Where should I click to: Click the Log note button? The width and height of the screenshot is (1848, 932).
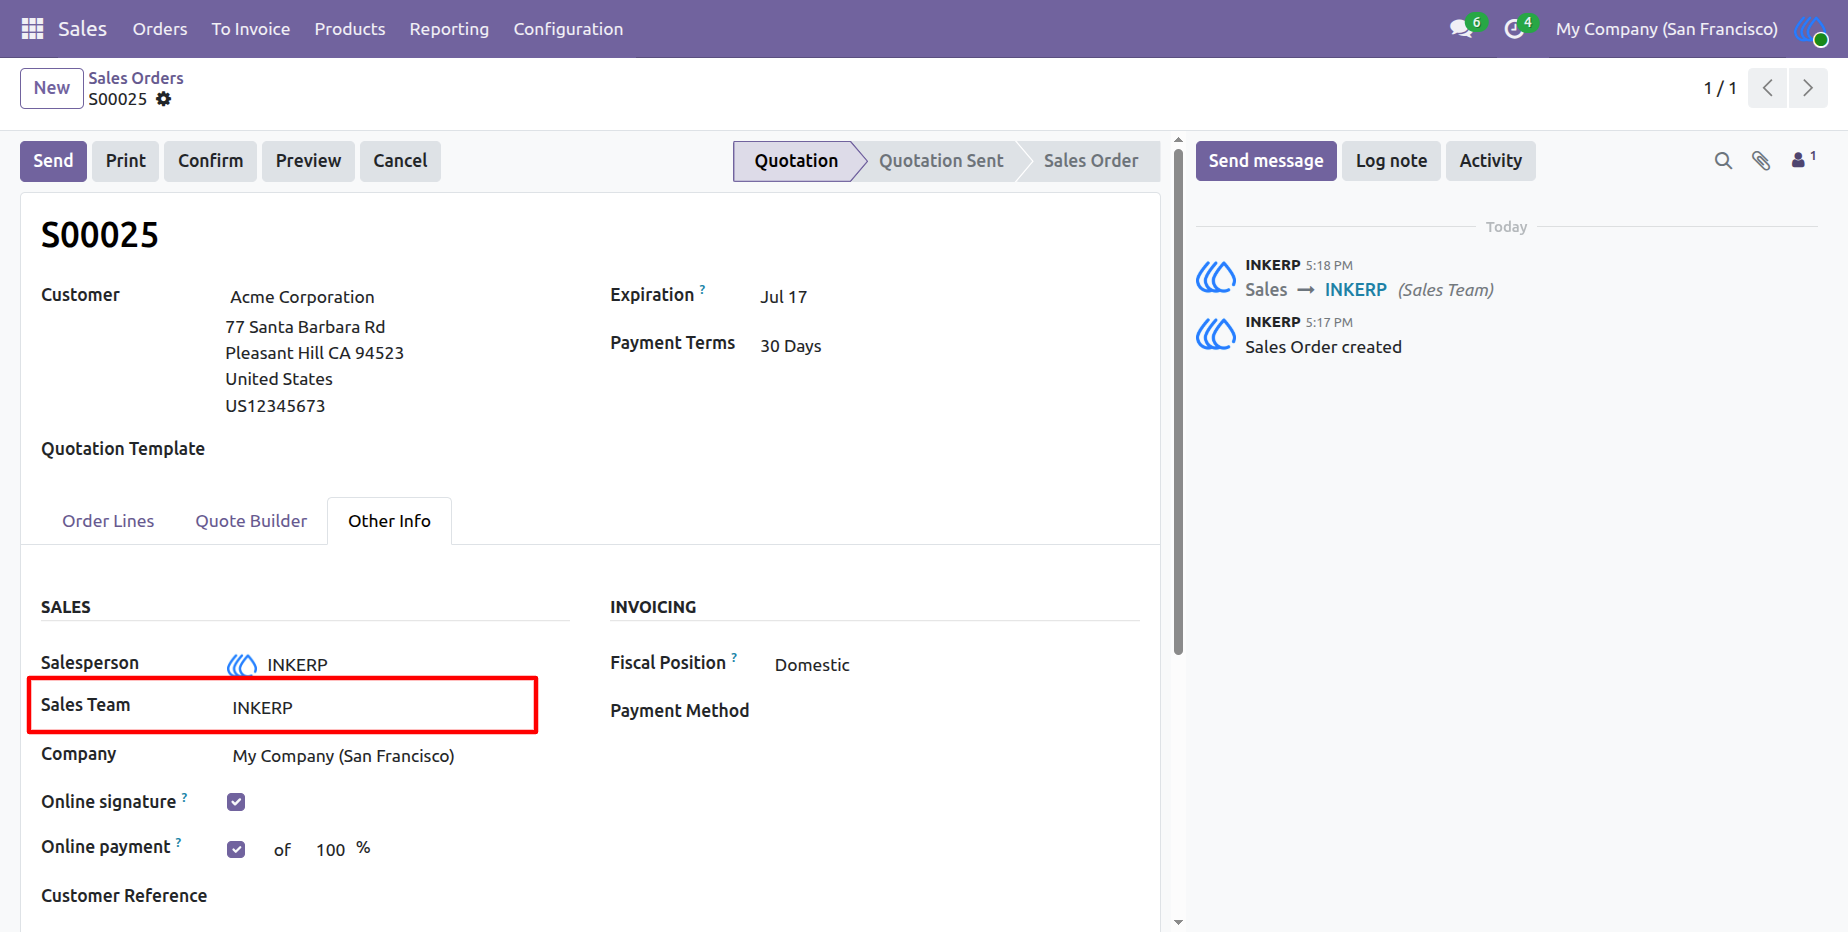tap(1391, 161)
